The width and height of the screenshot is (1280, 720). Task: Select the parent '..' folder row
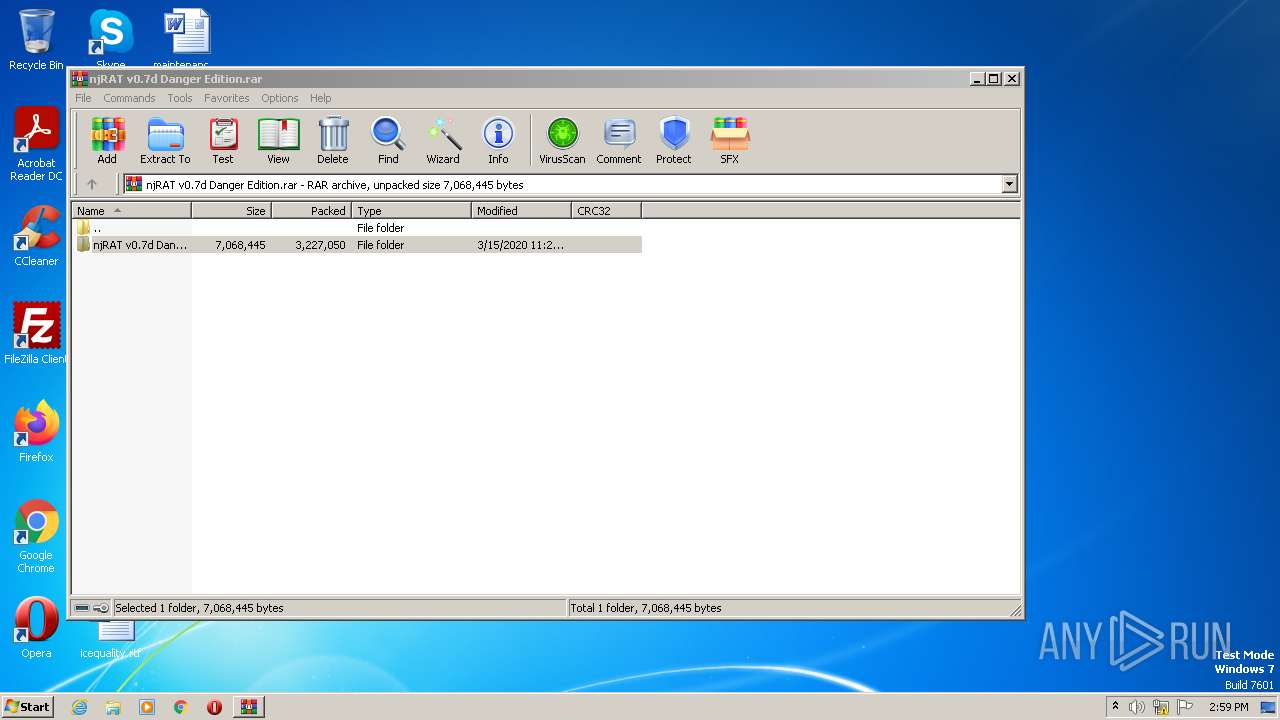(357, 228)
